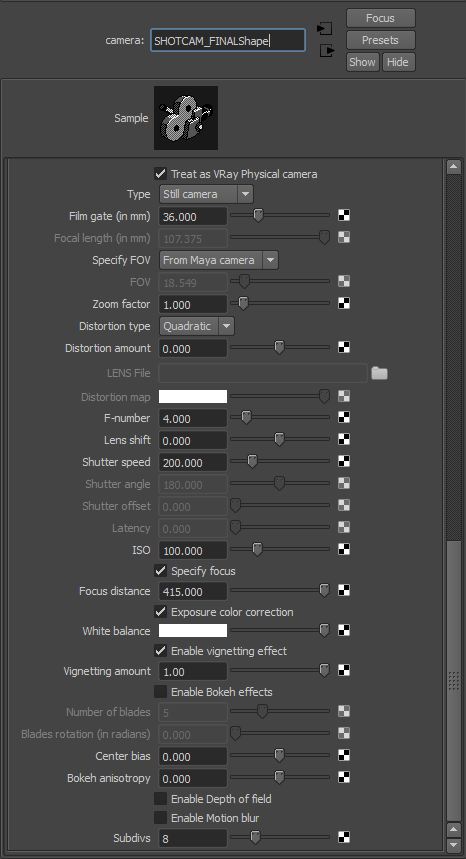Toggle the Specify focus checkbox
Image resolution: width=466 pixels, height=859 pixels.
160,571
